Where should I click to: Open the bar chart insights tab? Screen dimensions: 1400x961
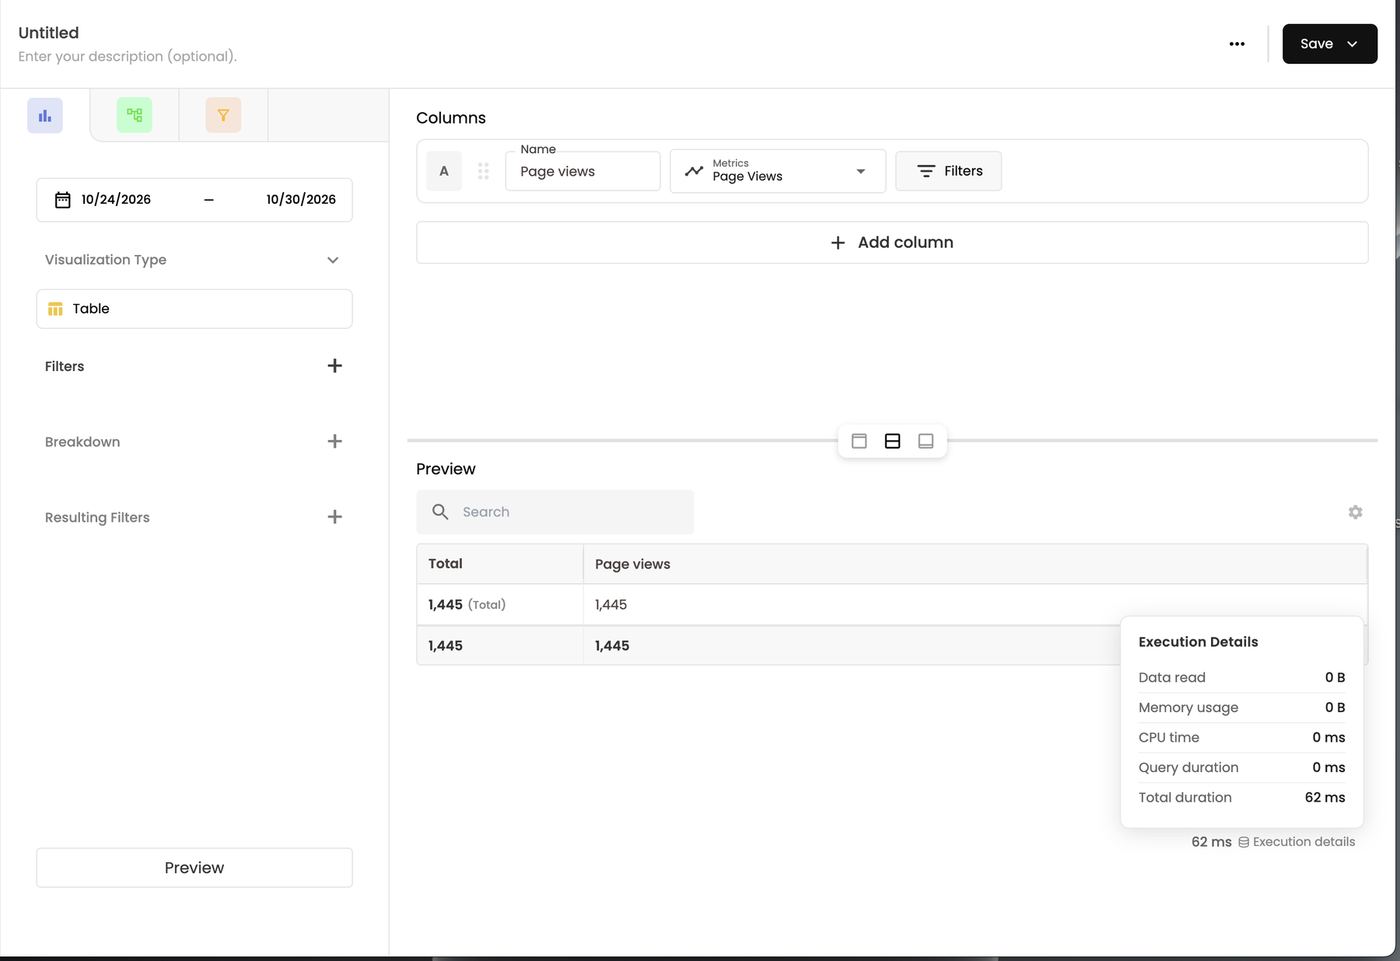(45, 115)
